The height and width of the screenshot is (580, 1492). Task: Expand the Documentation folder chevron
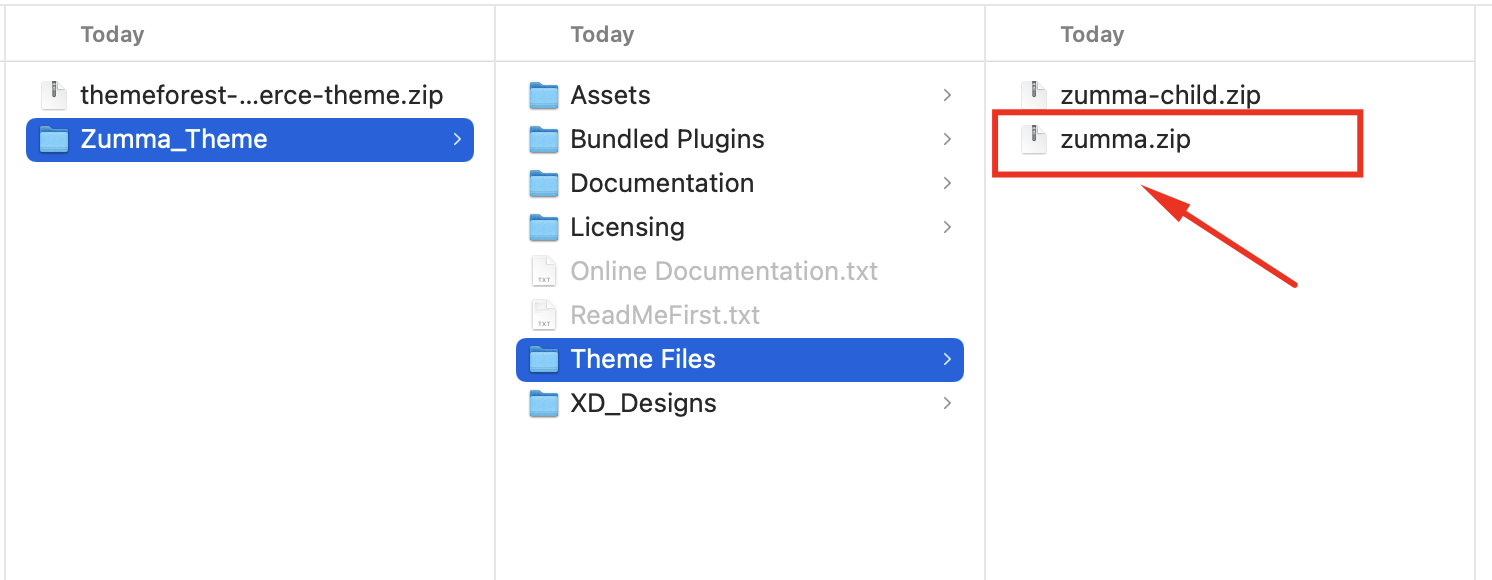946,183
